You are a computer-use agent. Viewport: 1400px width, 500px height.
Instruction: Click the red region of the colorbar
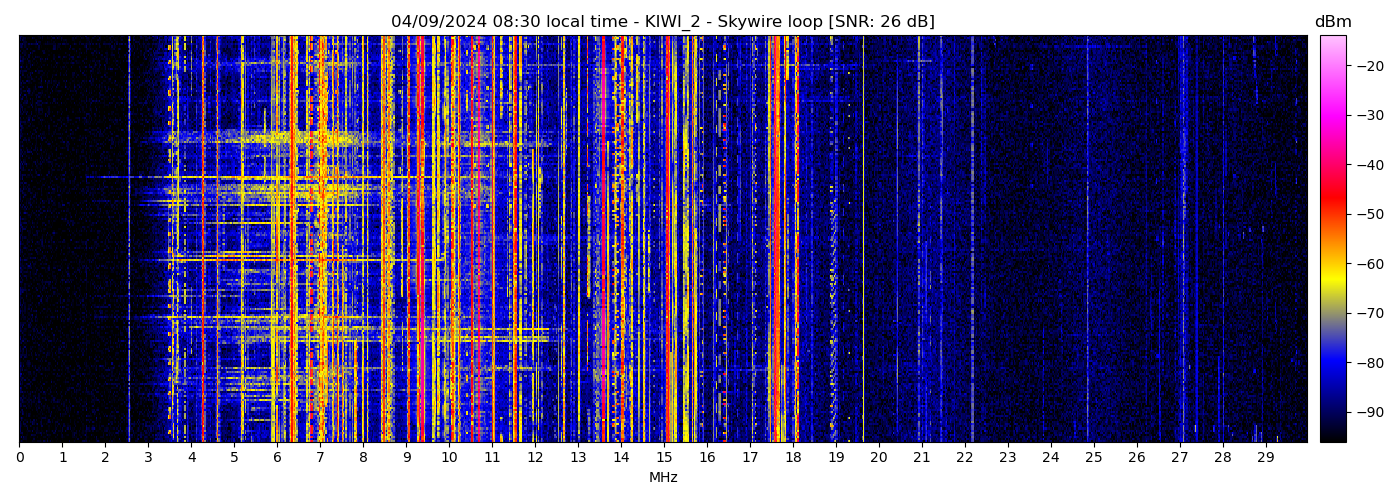(1332, 205)
